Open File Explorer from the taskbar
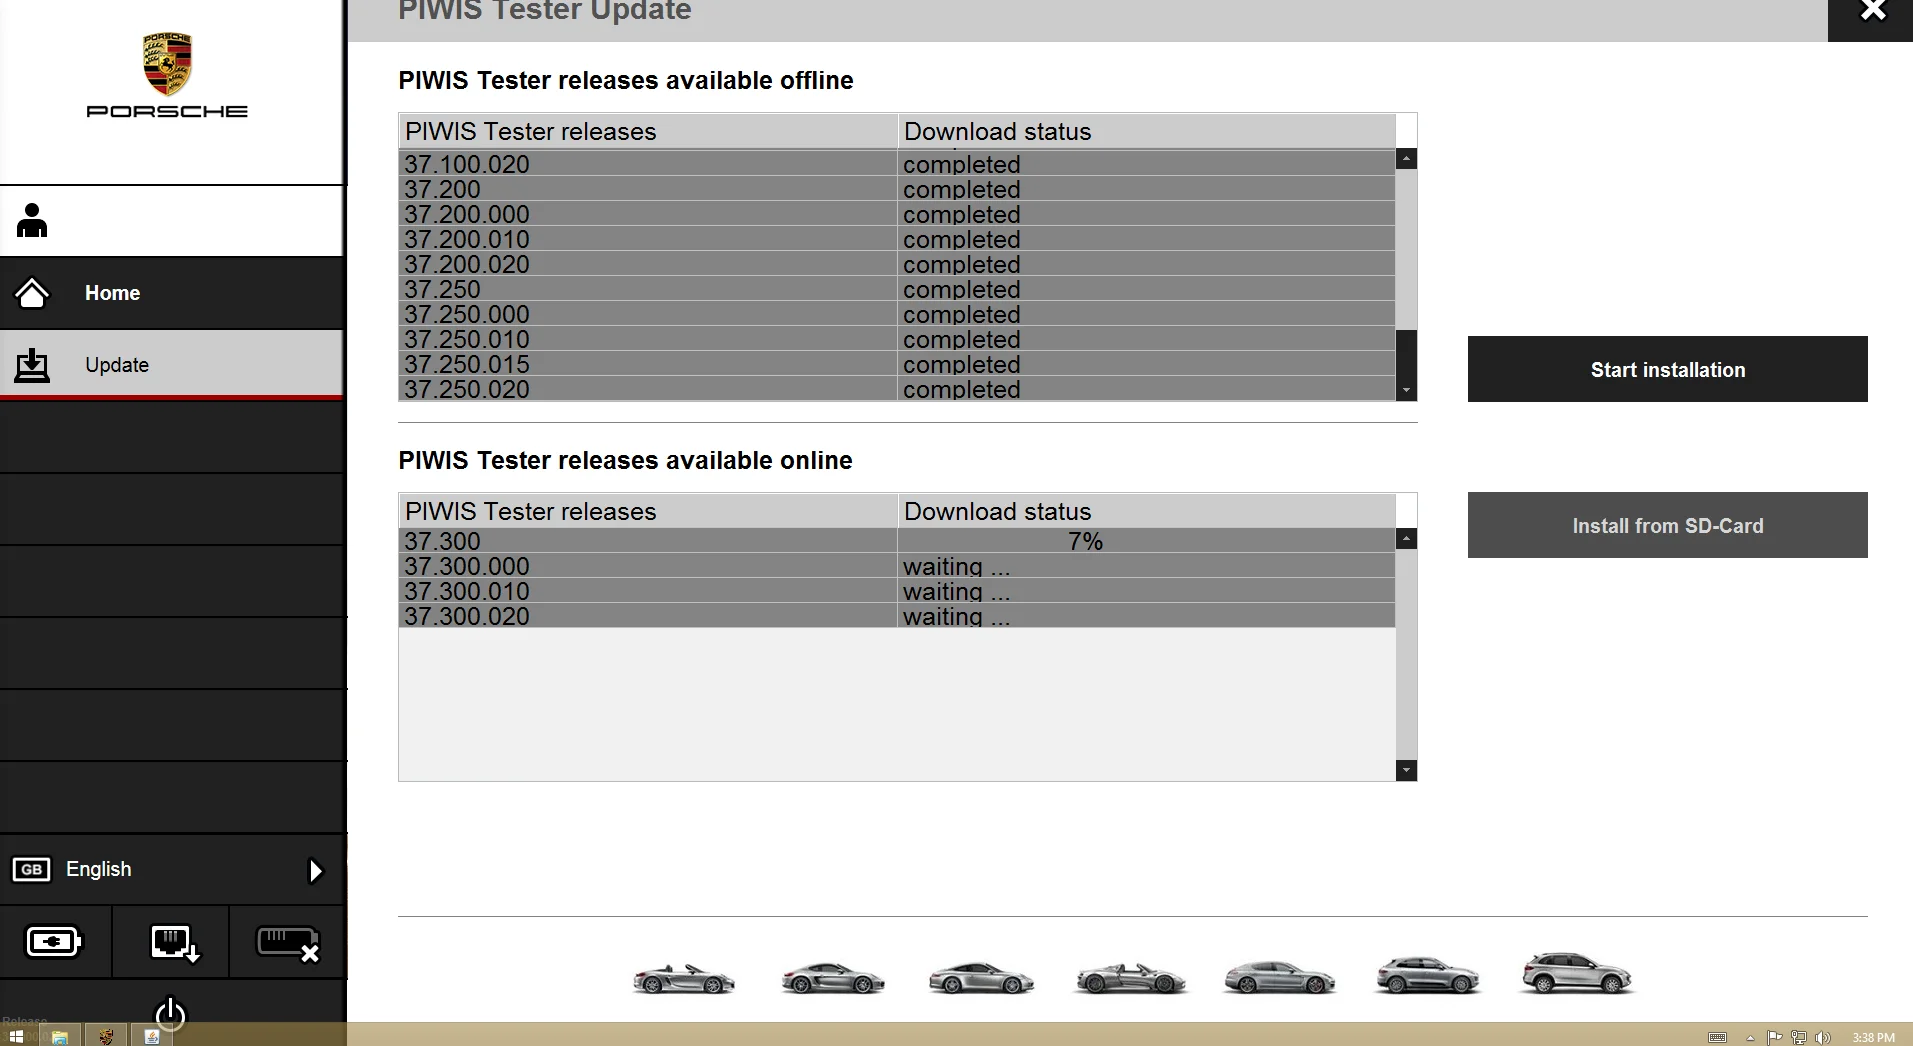The image size is (1913, 1046). coord(60,1037)
